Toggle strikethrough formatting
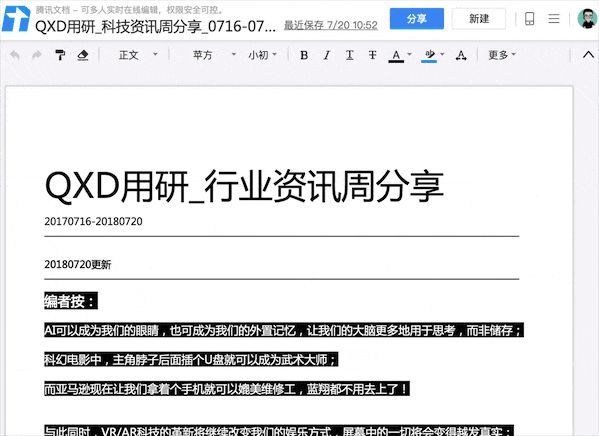Screen dimensions: 599x436 click(372, 55)
